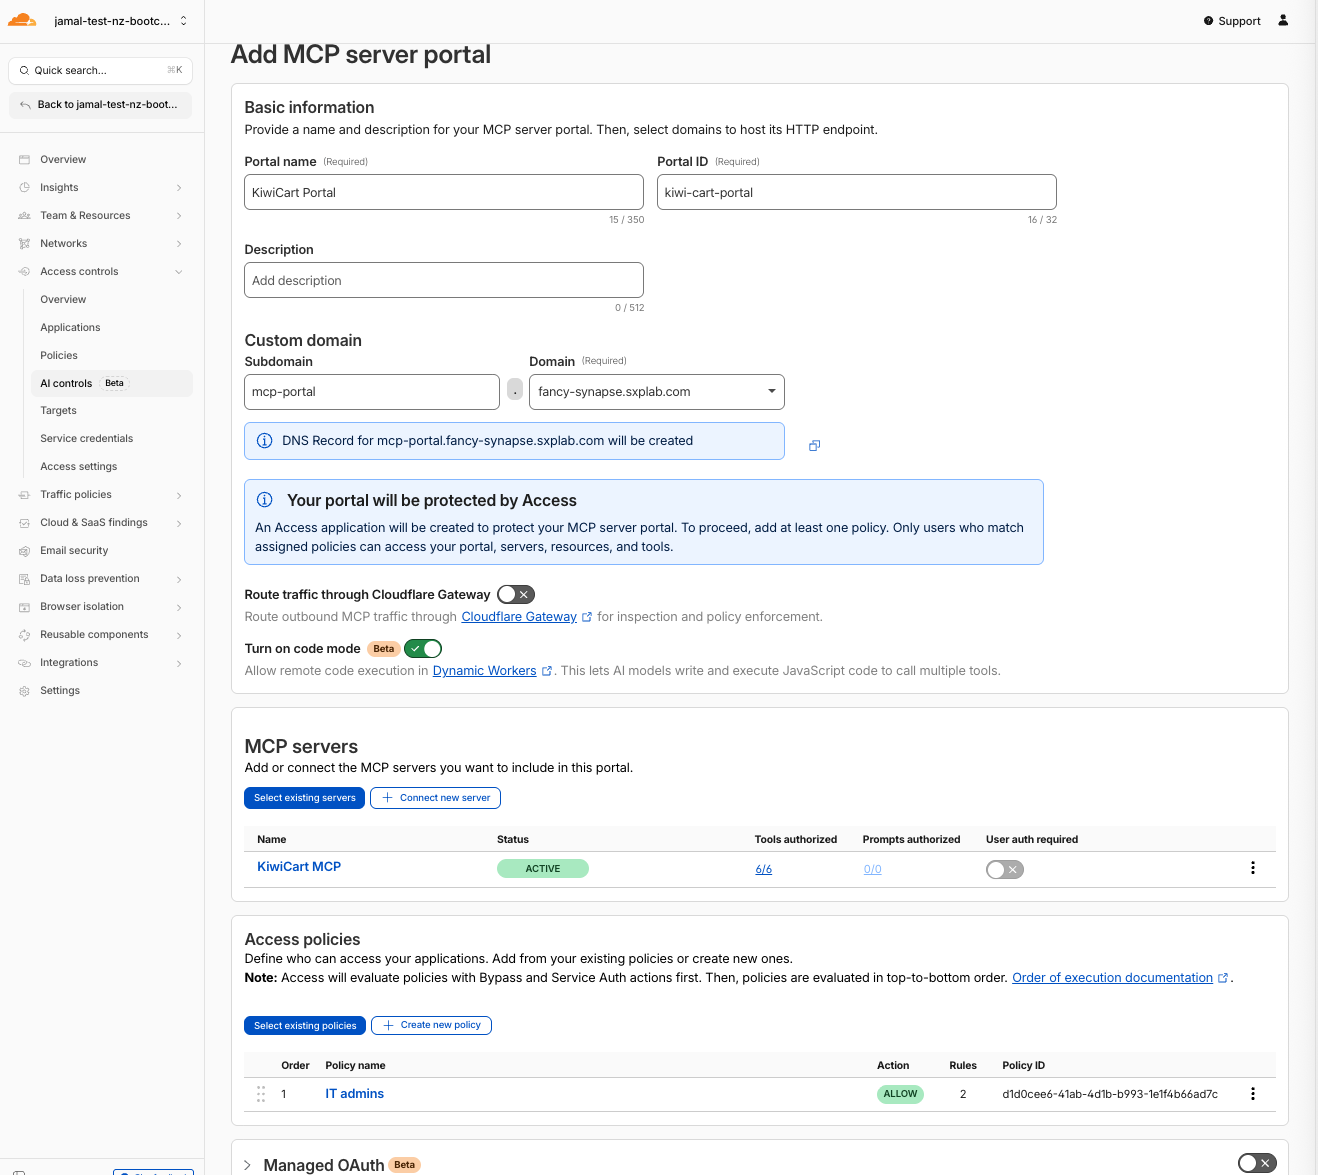Open Applications in the sidebar
1318x1175 pixels.
70,328
